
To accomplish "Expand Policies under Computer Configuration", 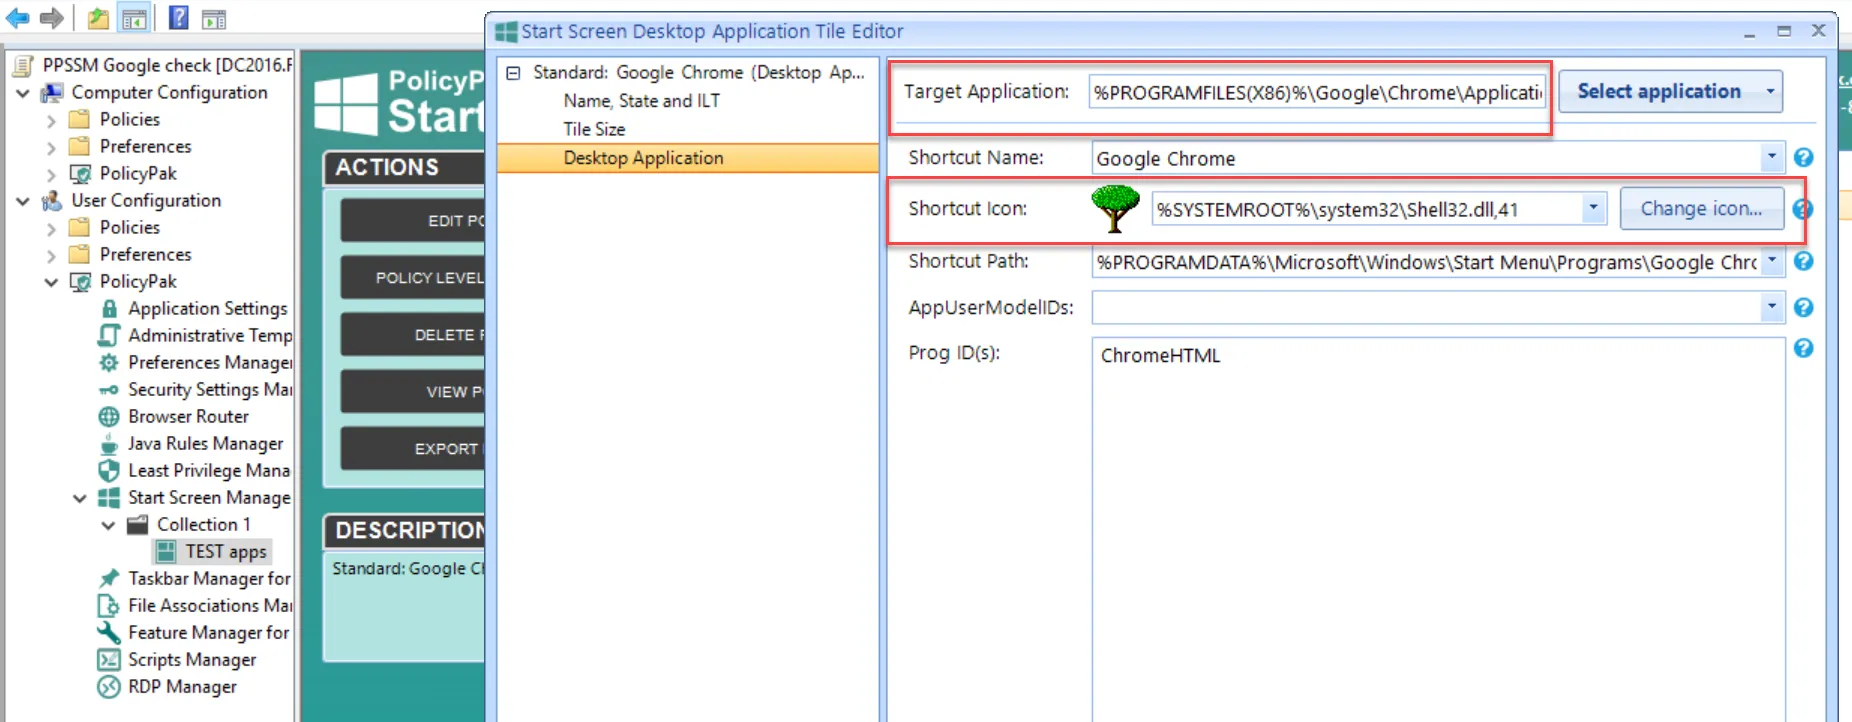I will tap(51, 120).
